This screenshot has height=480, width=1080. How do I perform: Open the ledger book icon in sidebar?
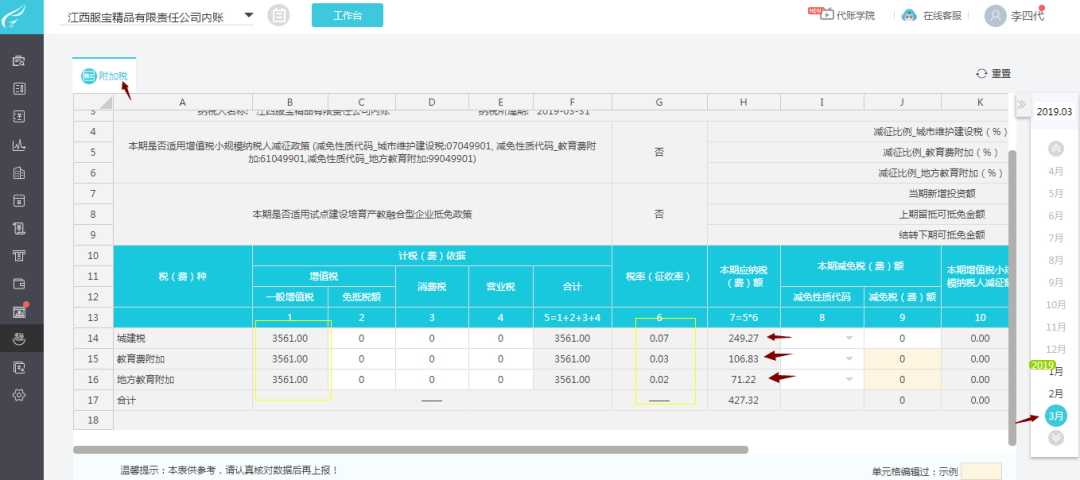click(19, 88)
